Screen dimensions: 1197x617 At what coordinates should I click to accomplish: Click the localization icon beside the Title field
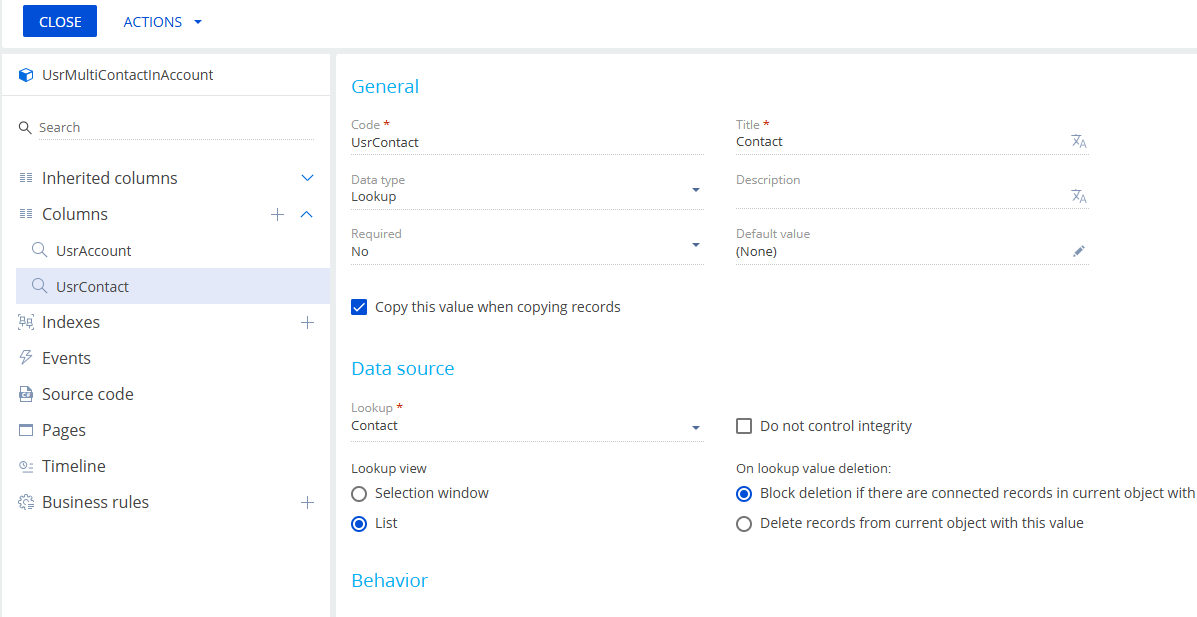click(x=1078, y=141)
